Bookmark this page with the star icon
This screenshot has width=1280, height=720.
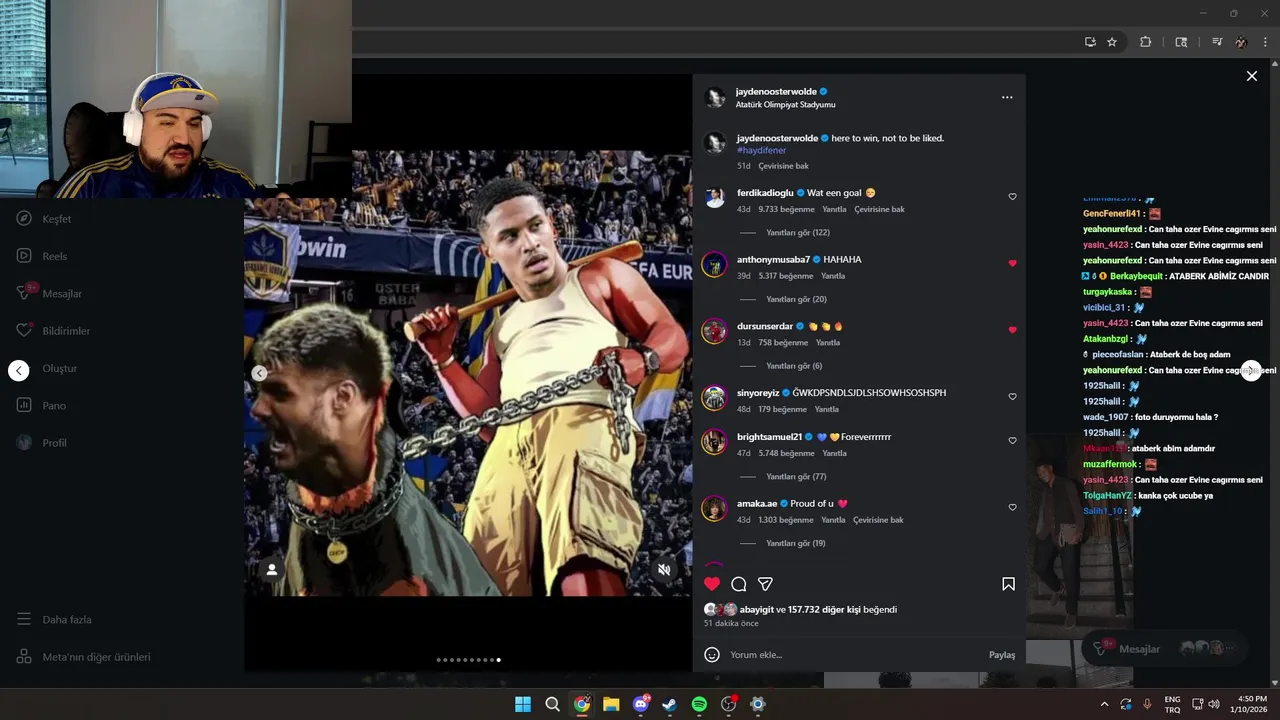click(x=1112, y=42)
